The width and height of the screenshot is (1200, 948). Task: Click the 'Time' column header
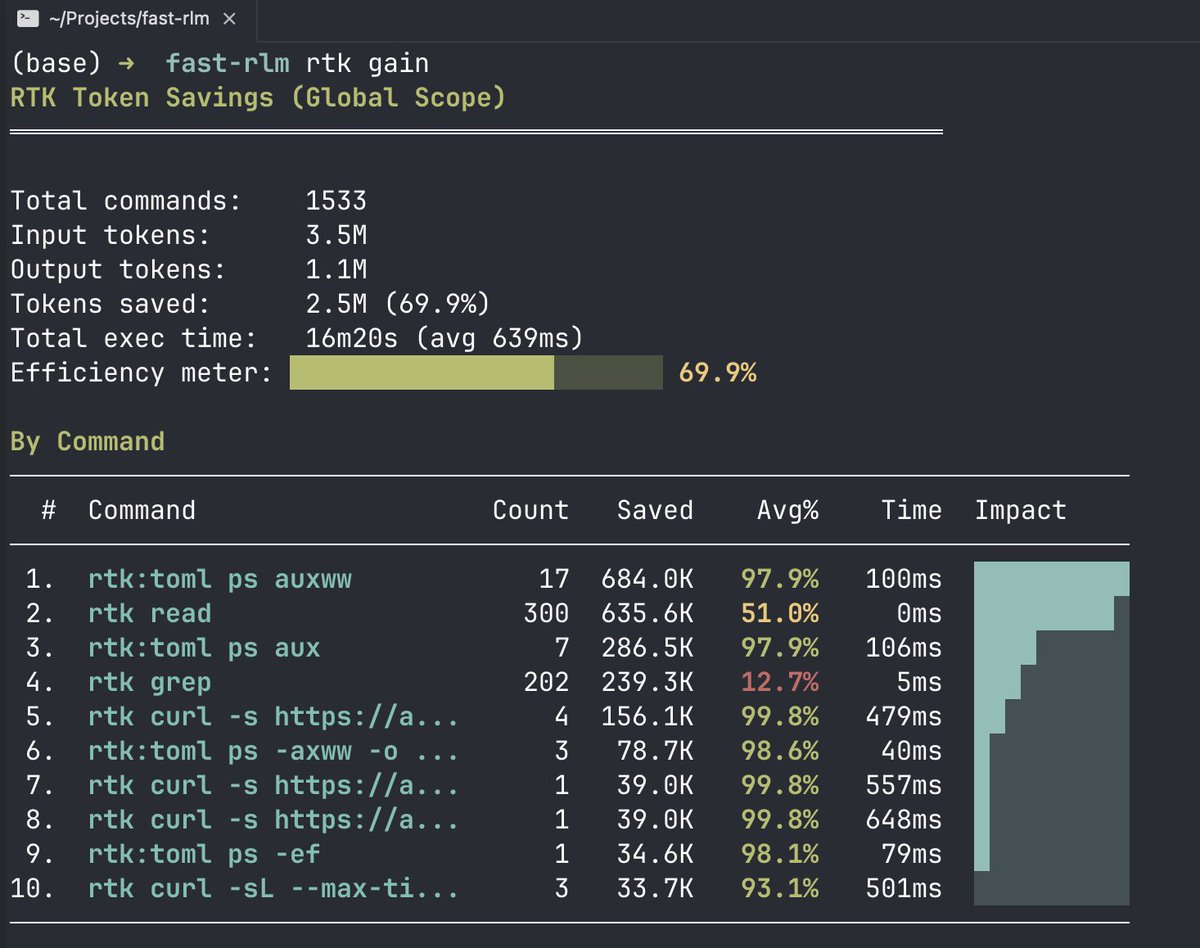(911, 510)
